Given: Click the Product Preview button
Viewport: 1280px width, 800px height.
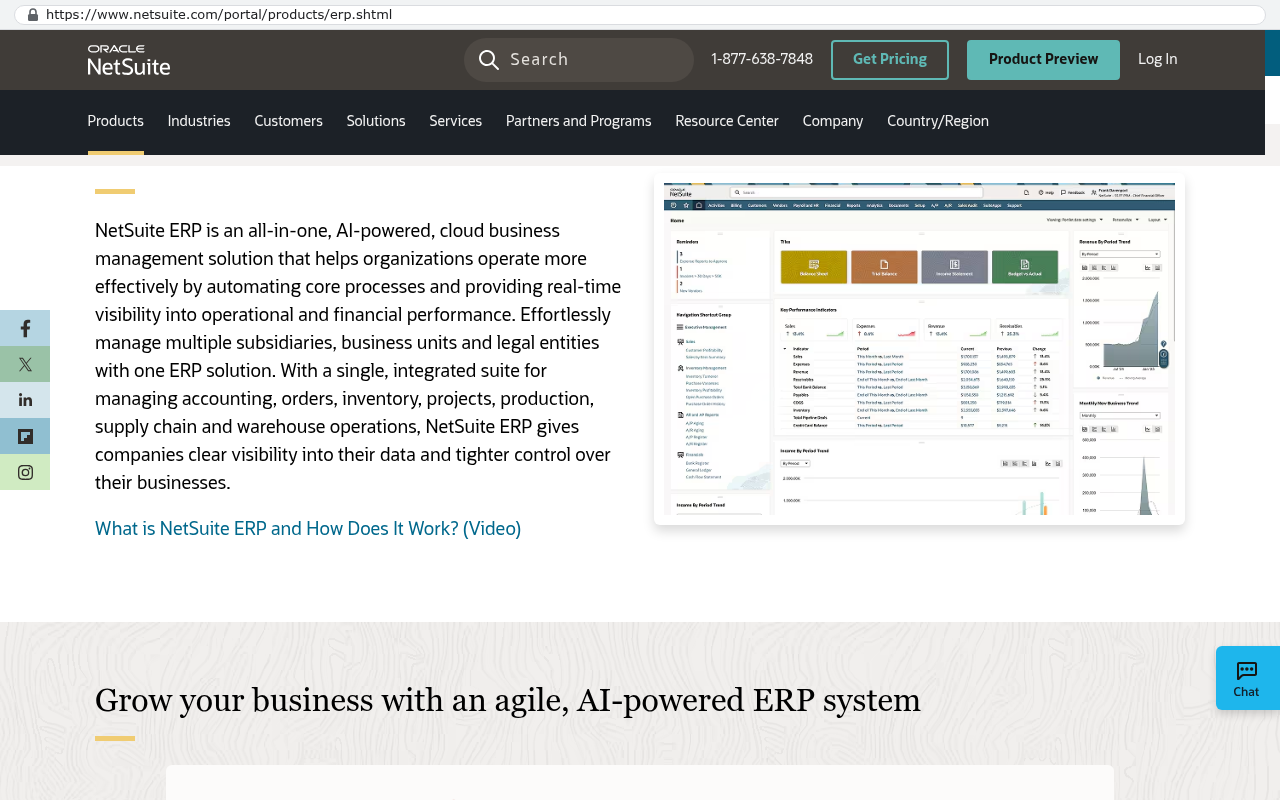Looking at the screenshot, I should [1043, 60].
